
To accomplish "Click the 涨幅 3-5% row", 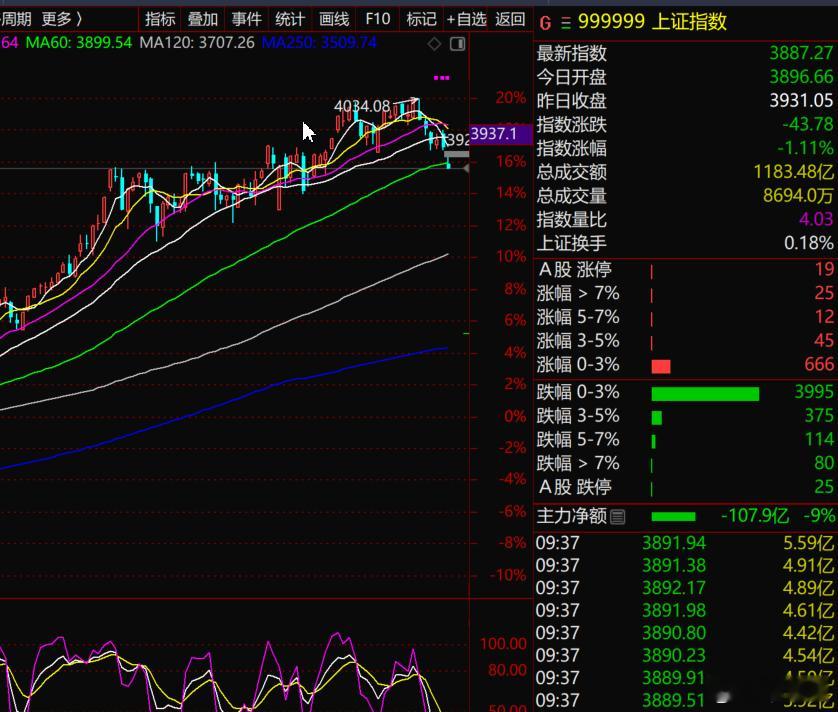I will [x=685, y=341].
